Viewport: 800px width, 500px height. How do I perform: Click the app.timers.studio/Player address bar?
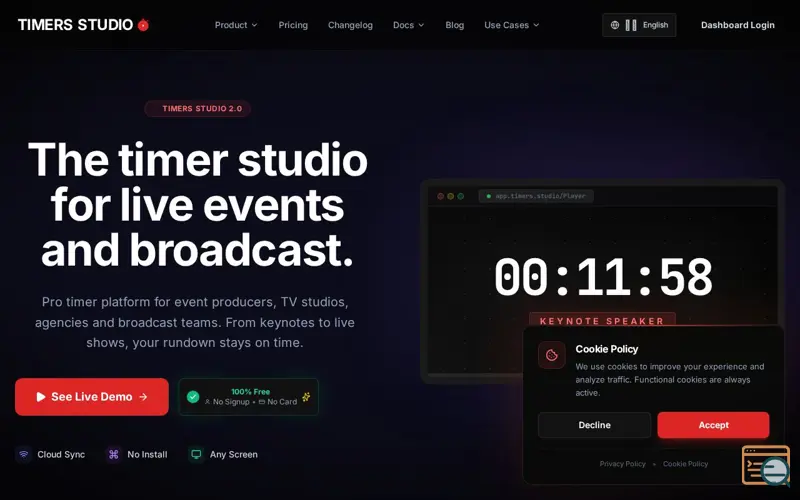[536, 196]
